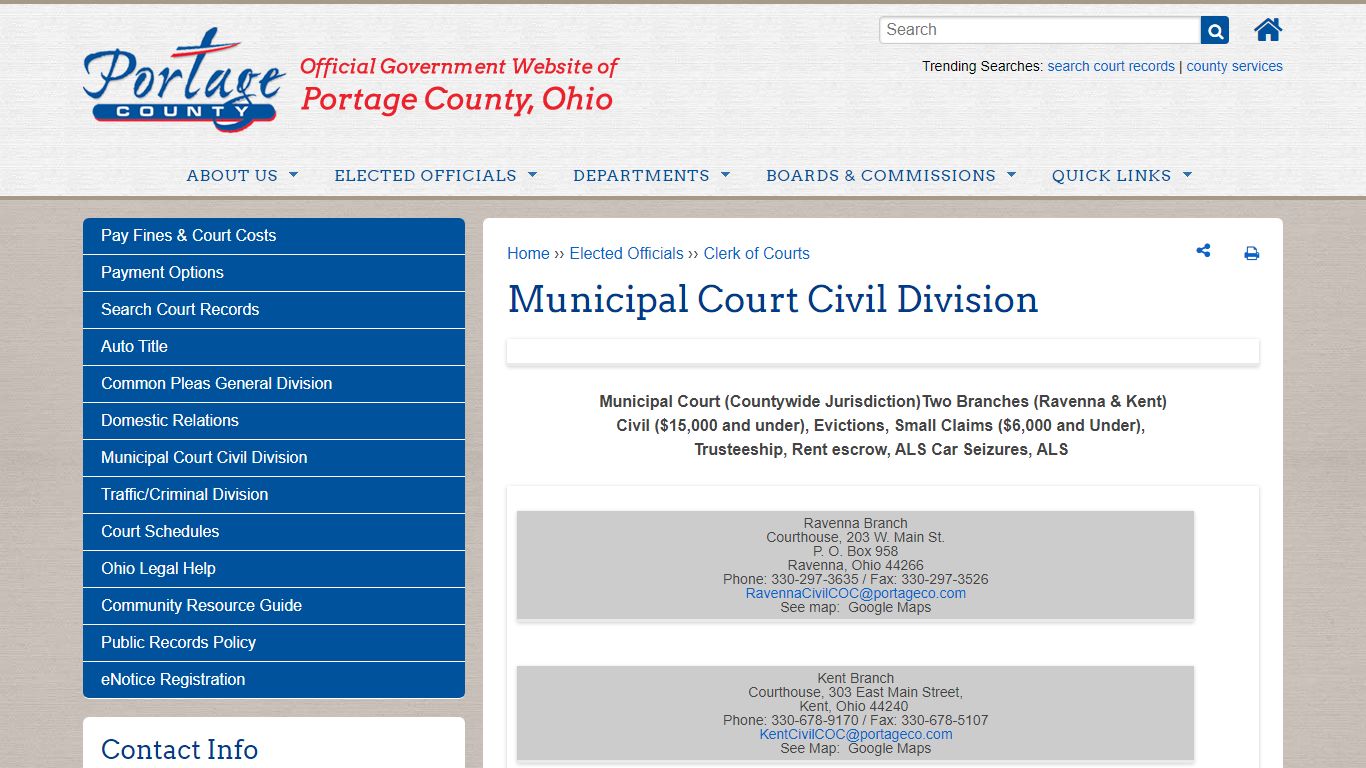
Task: Click Ravenna phone number 330-297-3635
Action: (815, 579)
